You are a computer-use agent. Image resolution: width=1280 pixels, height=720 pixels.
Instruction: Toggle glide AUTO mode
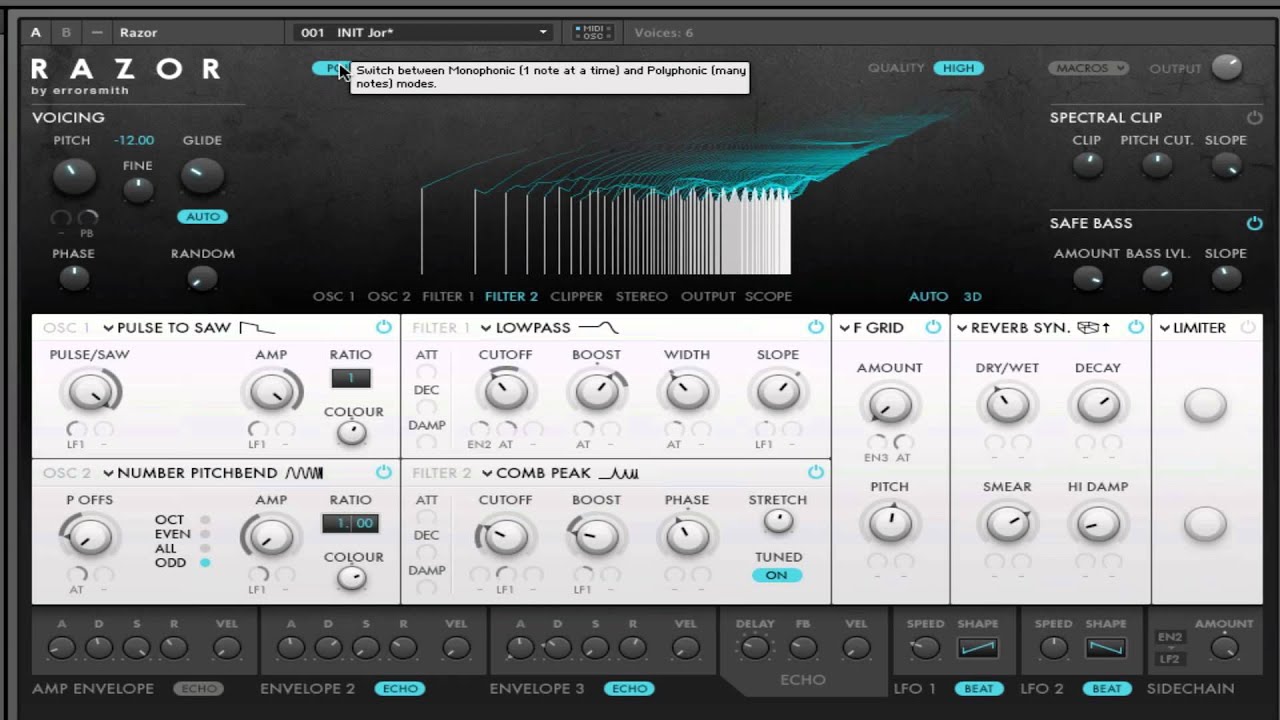[x=203, y=216]
